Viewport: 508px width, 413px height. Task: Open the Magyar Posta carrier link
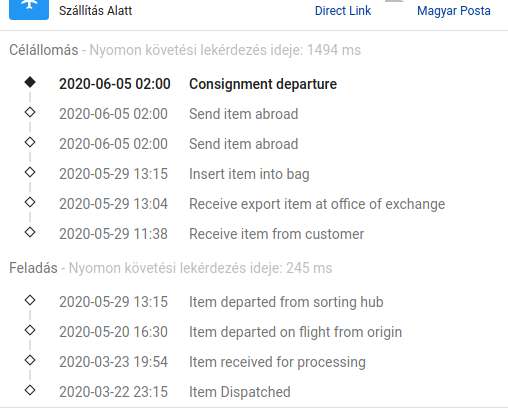coord(454,11)
